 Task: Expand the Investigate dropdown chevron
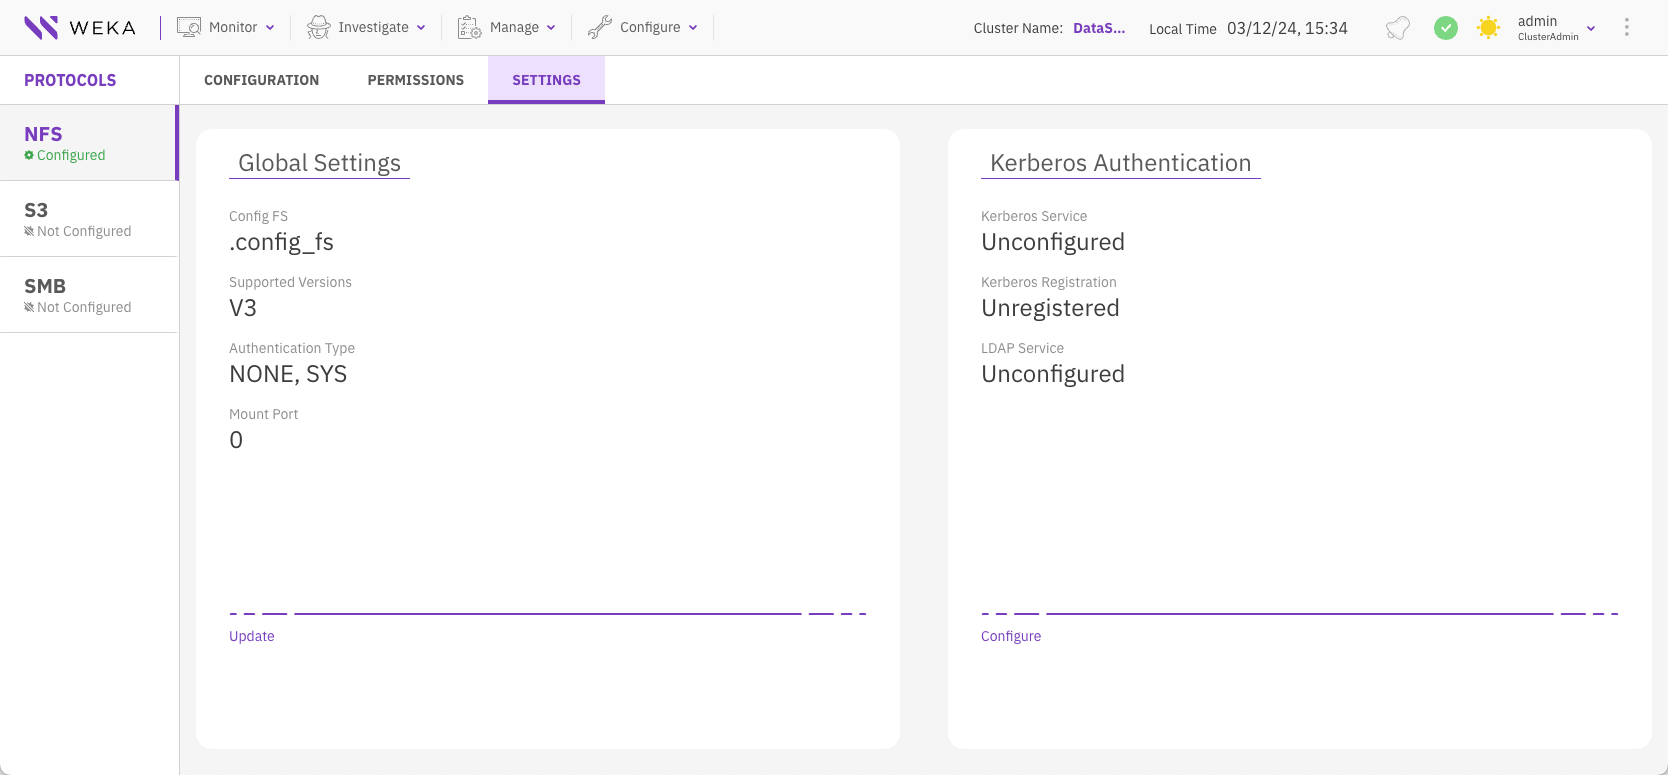421,28
